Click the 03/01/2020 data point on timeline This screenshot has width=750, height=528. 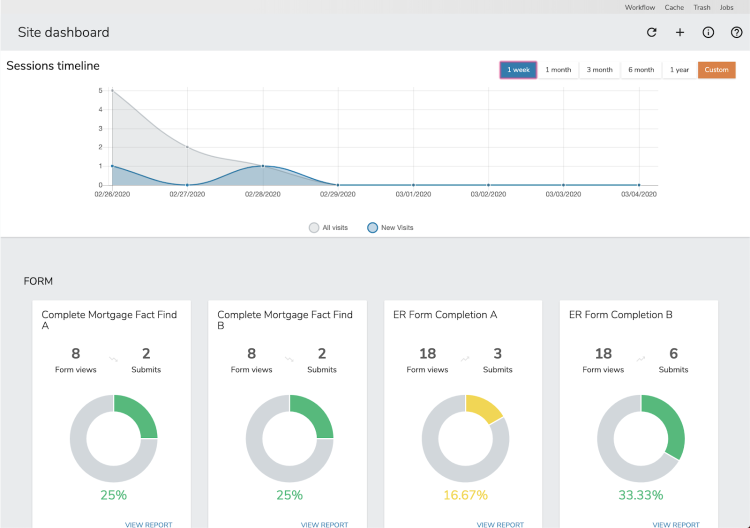[413, 185]
